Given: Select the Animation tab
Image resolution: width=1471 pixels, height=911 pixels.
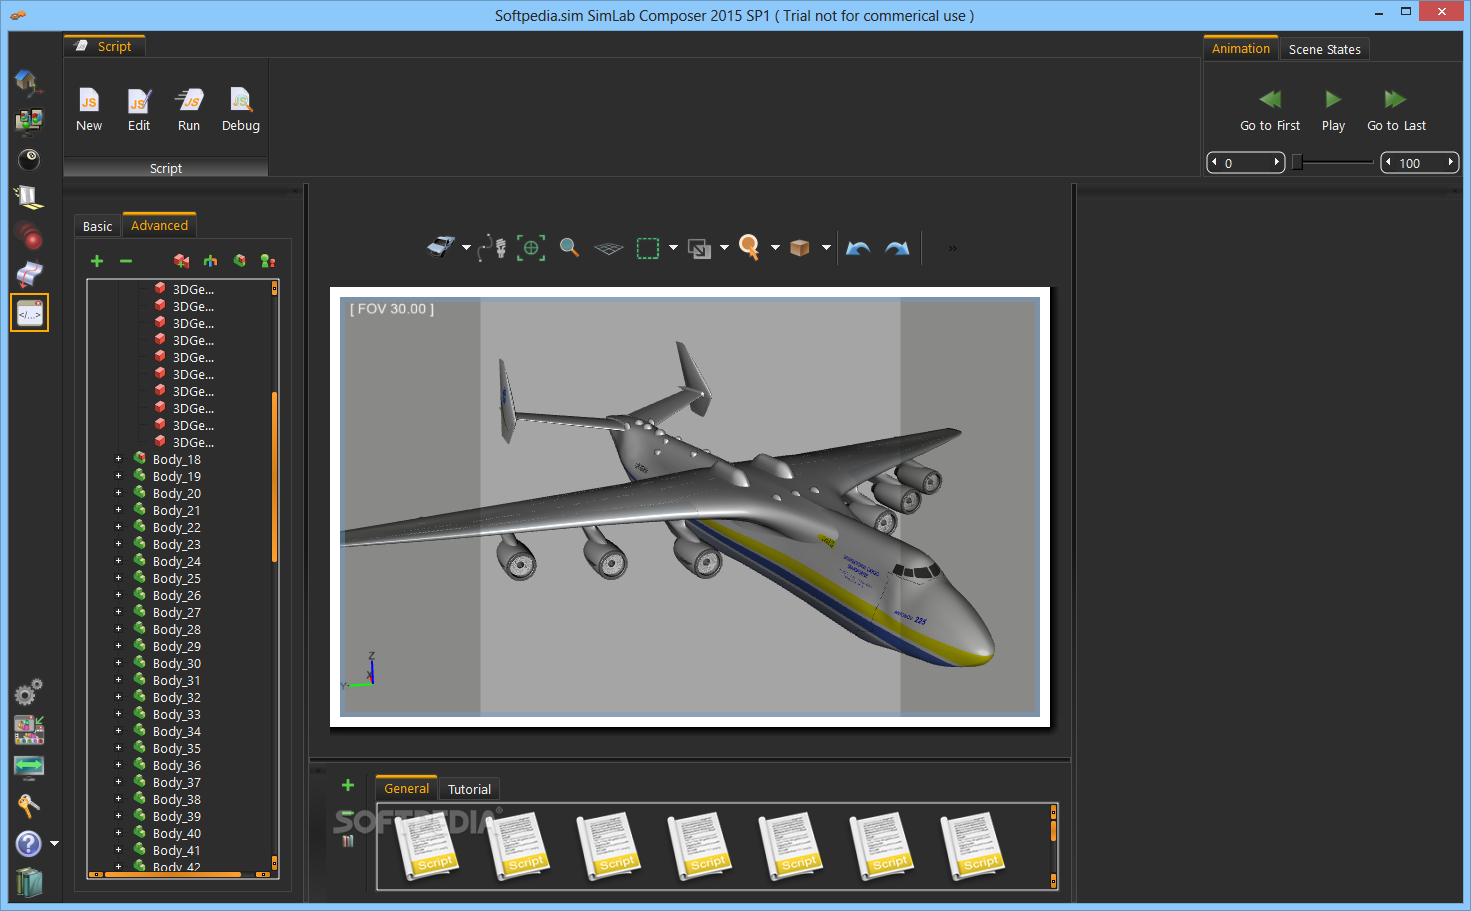Looking at the screenshot, I should [x=1240, y=48].
